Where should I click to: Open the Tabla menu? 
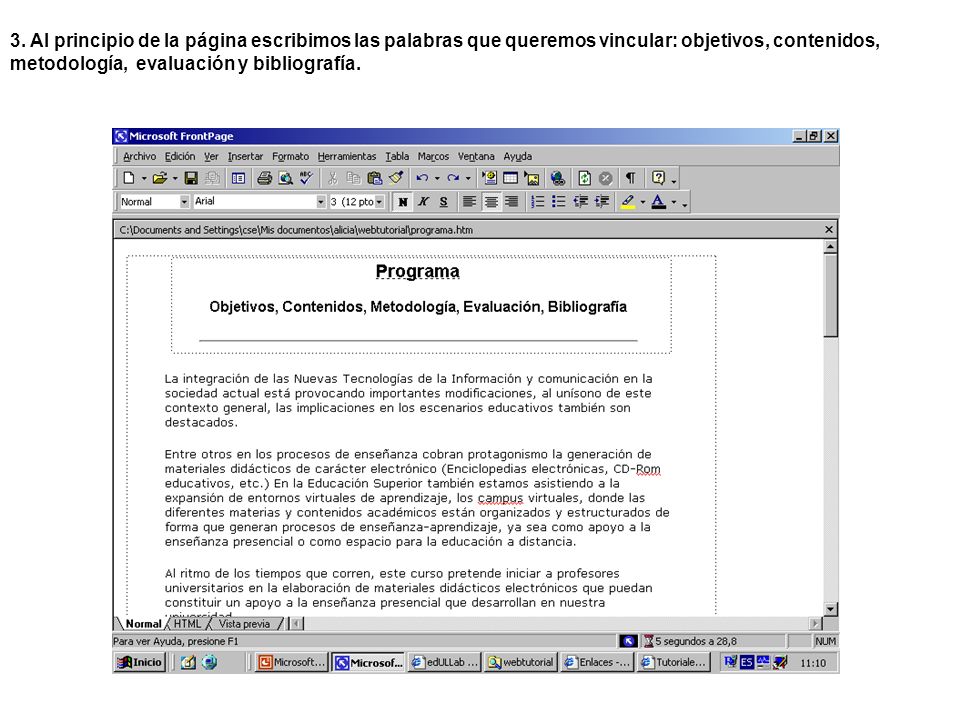[397, 156]
